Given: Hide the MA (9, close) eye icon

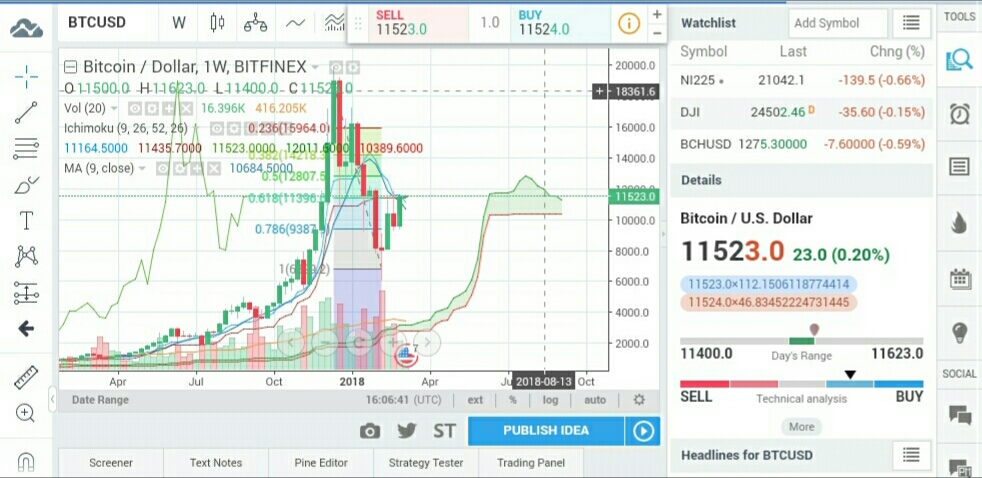Looking at the screenshot, I should coord(162,169).
